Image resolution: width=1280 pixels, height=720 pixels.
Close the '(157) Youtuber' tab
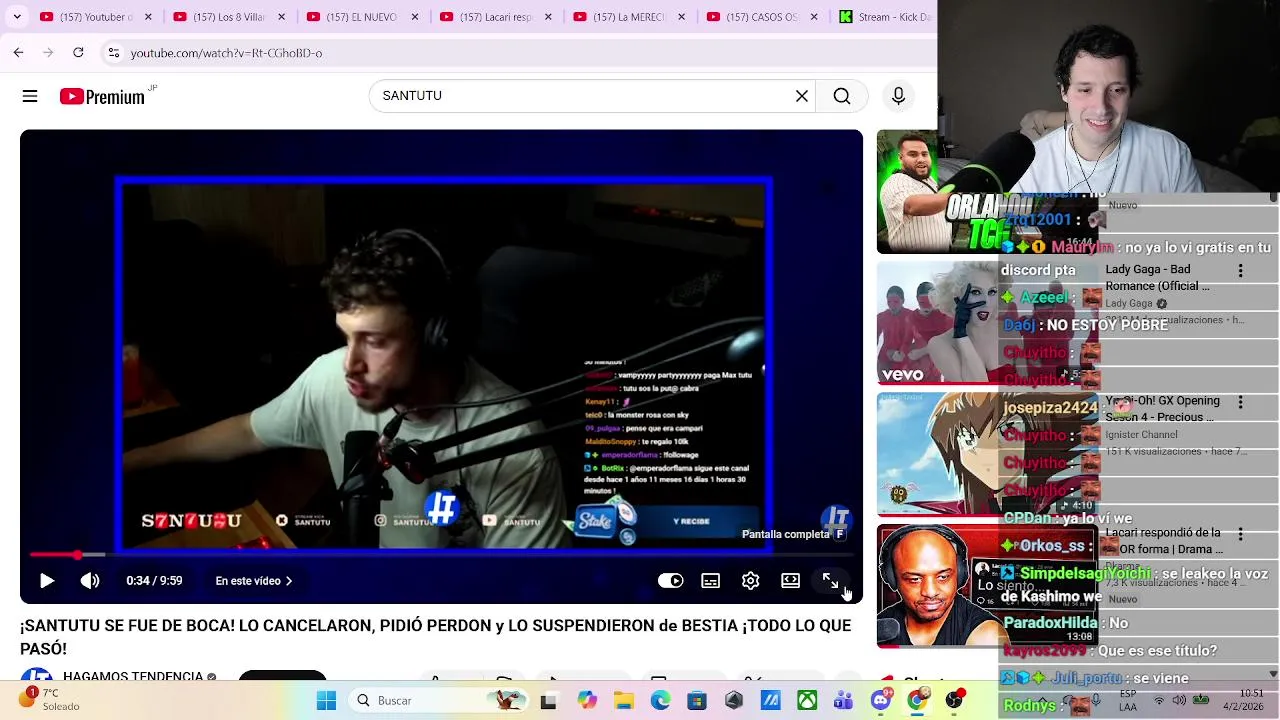pyautogui.click(x=148, y=17)
